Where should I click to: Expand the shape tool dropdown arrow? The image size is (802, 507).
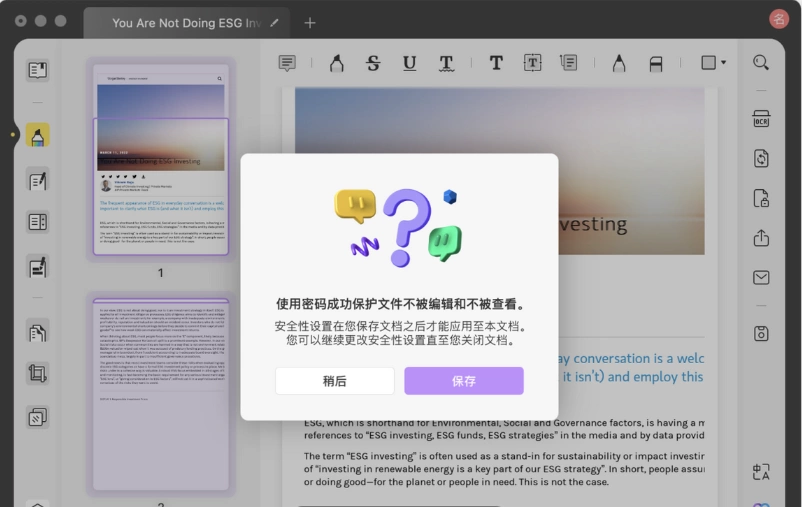click(x=723, y=62)
